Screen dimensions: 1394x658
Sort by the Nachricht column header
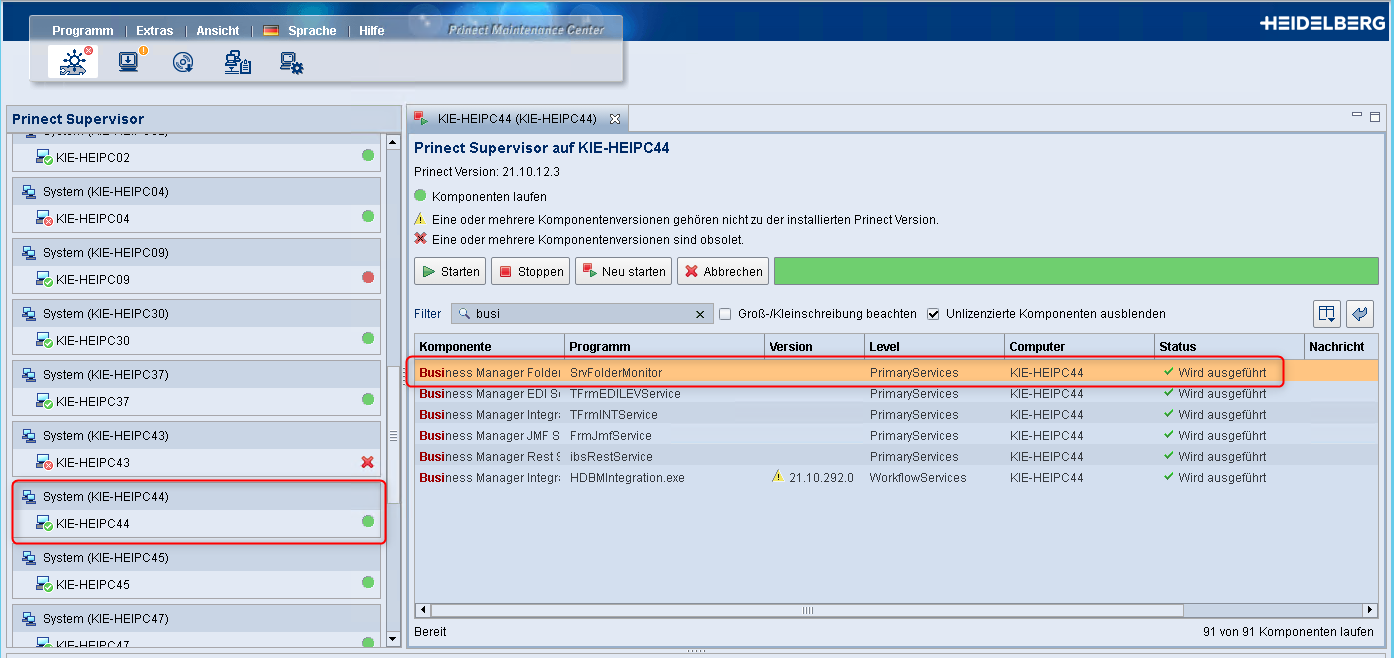click(1341, 347)
